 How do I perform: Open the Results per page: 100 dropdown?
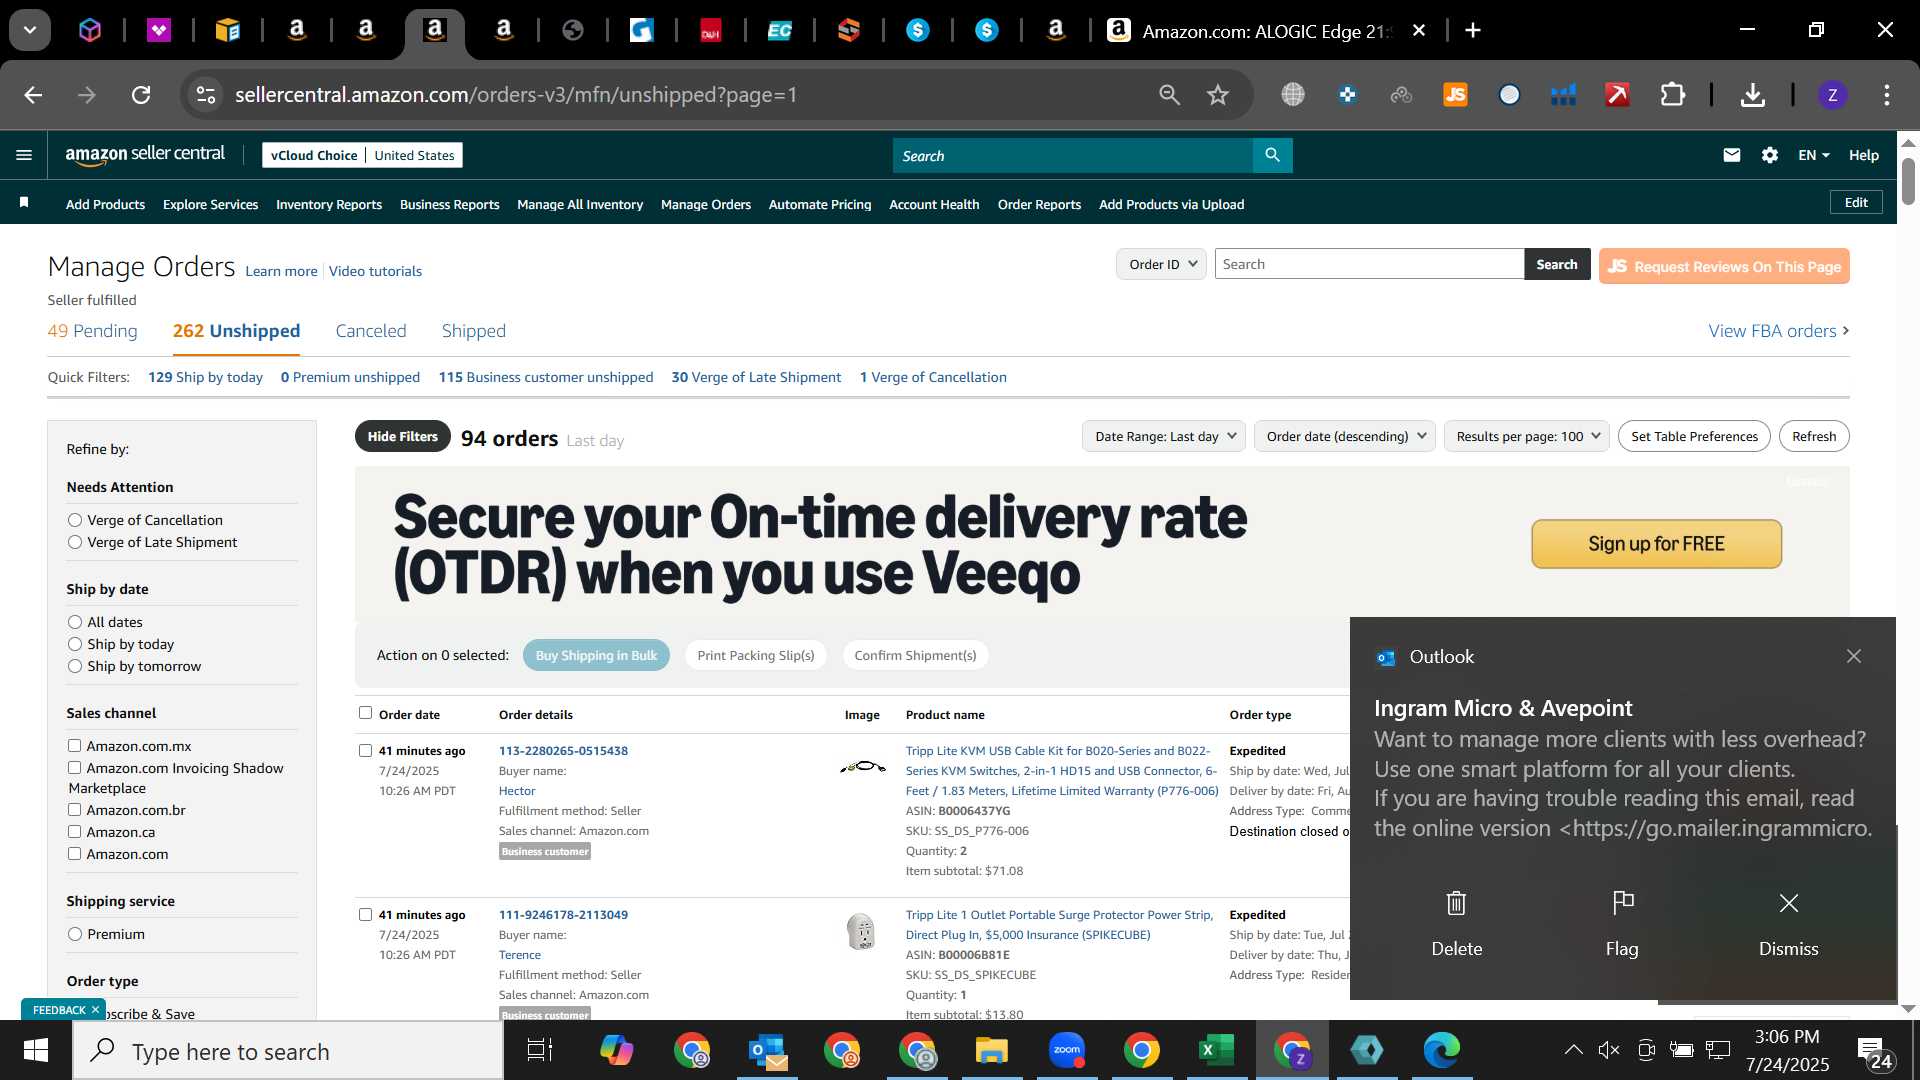pos(1527,436)
